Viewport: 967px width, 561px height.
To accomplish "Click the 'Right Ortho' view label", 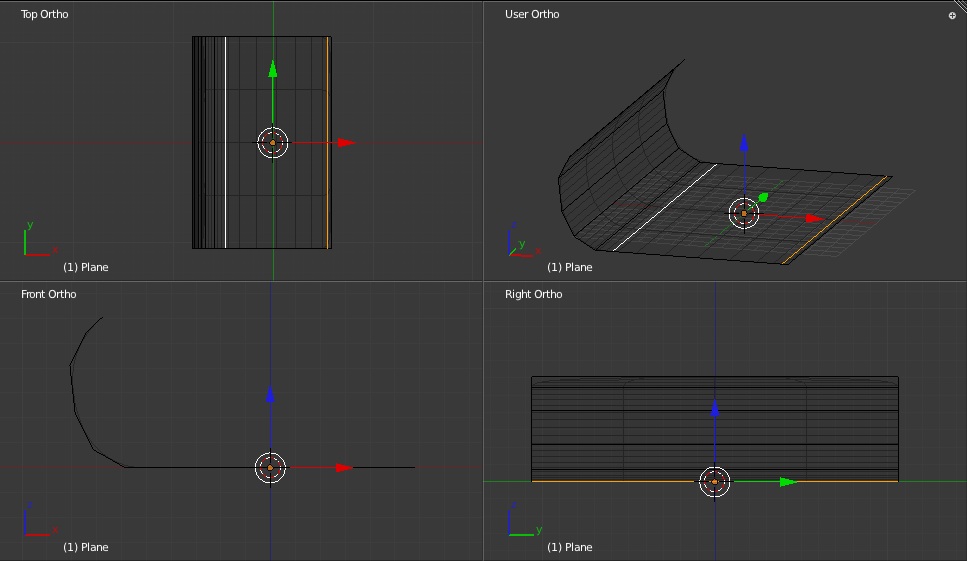I will (533, 294).
